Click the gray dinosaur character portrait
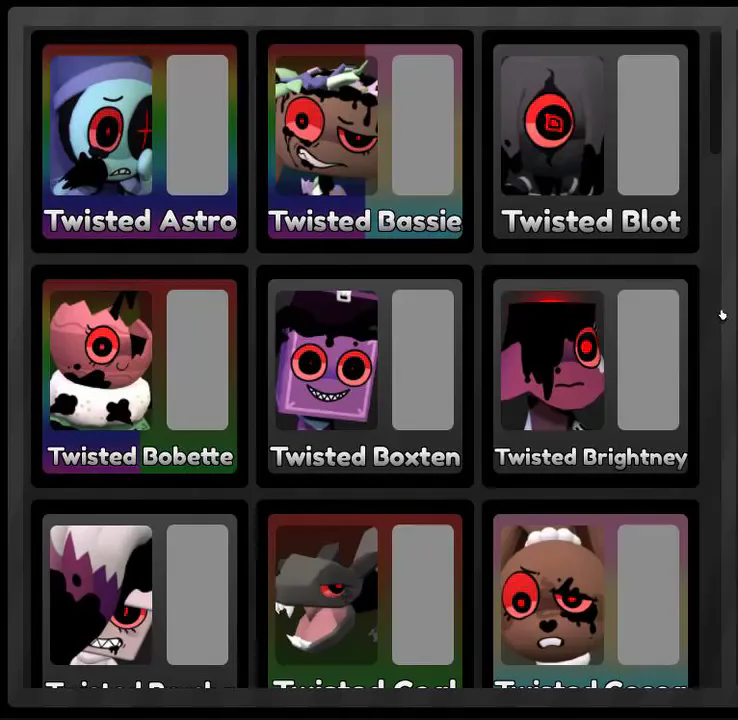The image size is (738, 720). pos(326,595)
